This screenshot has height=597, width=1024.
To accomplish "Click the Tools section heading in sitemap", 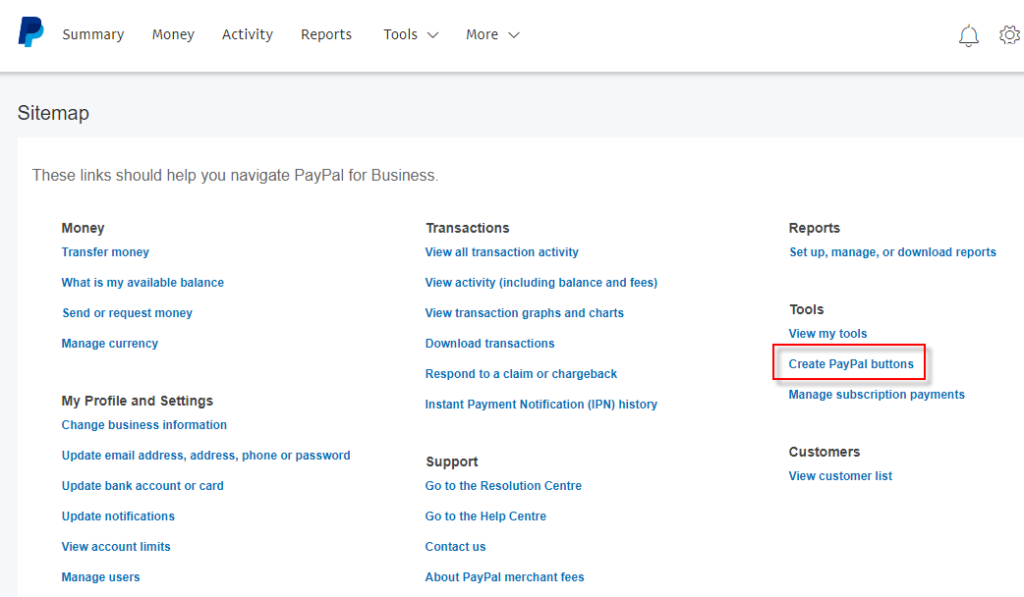I will tap(807, 310).
